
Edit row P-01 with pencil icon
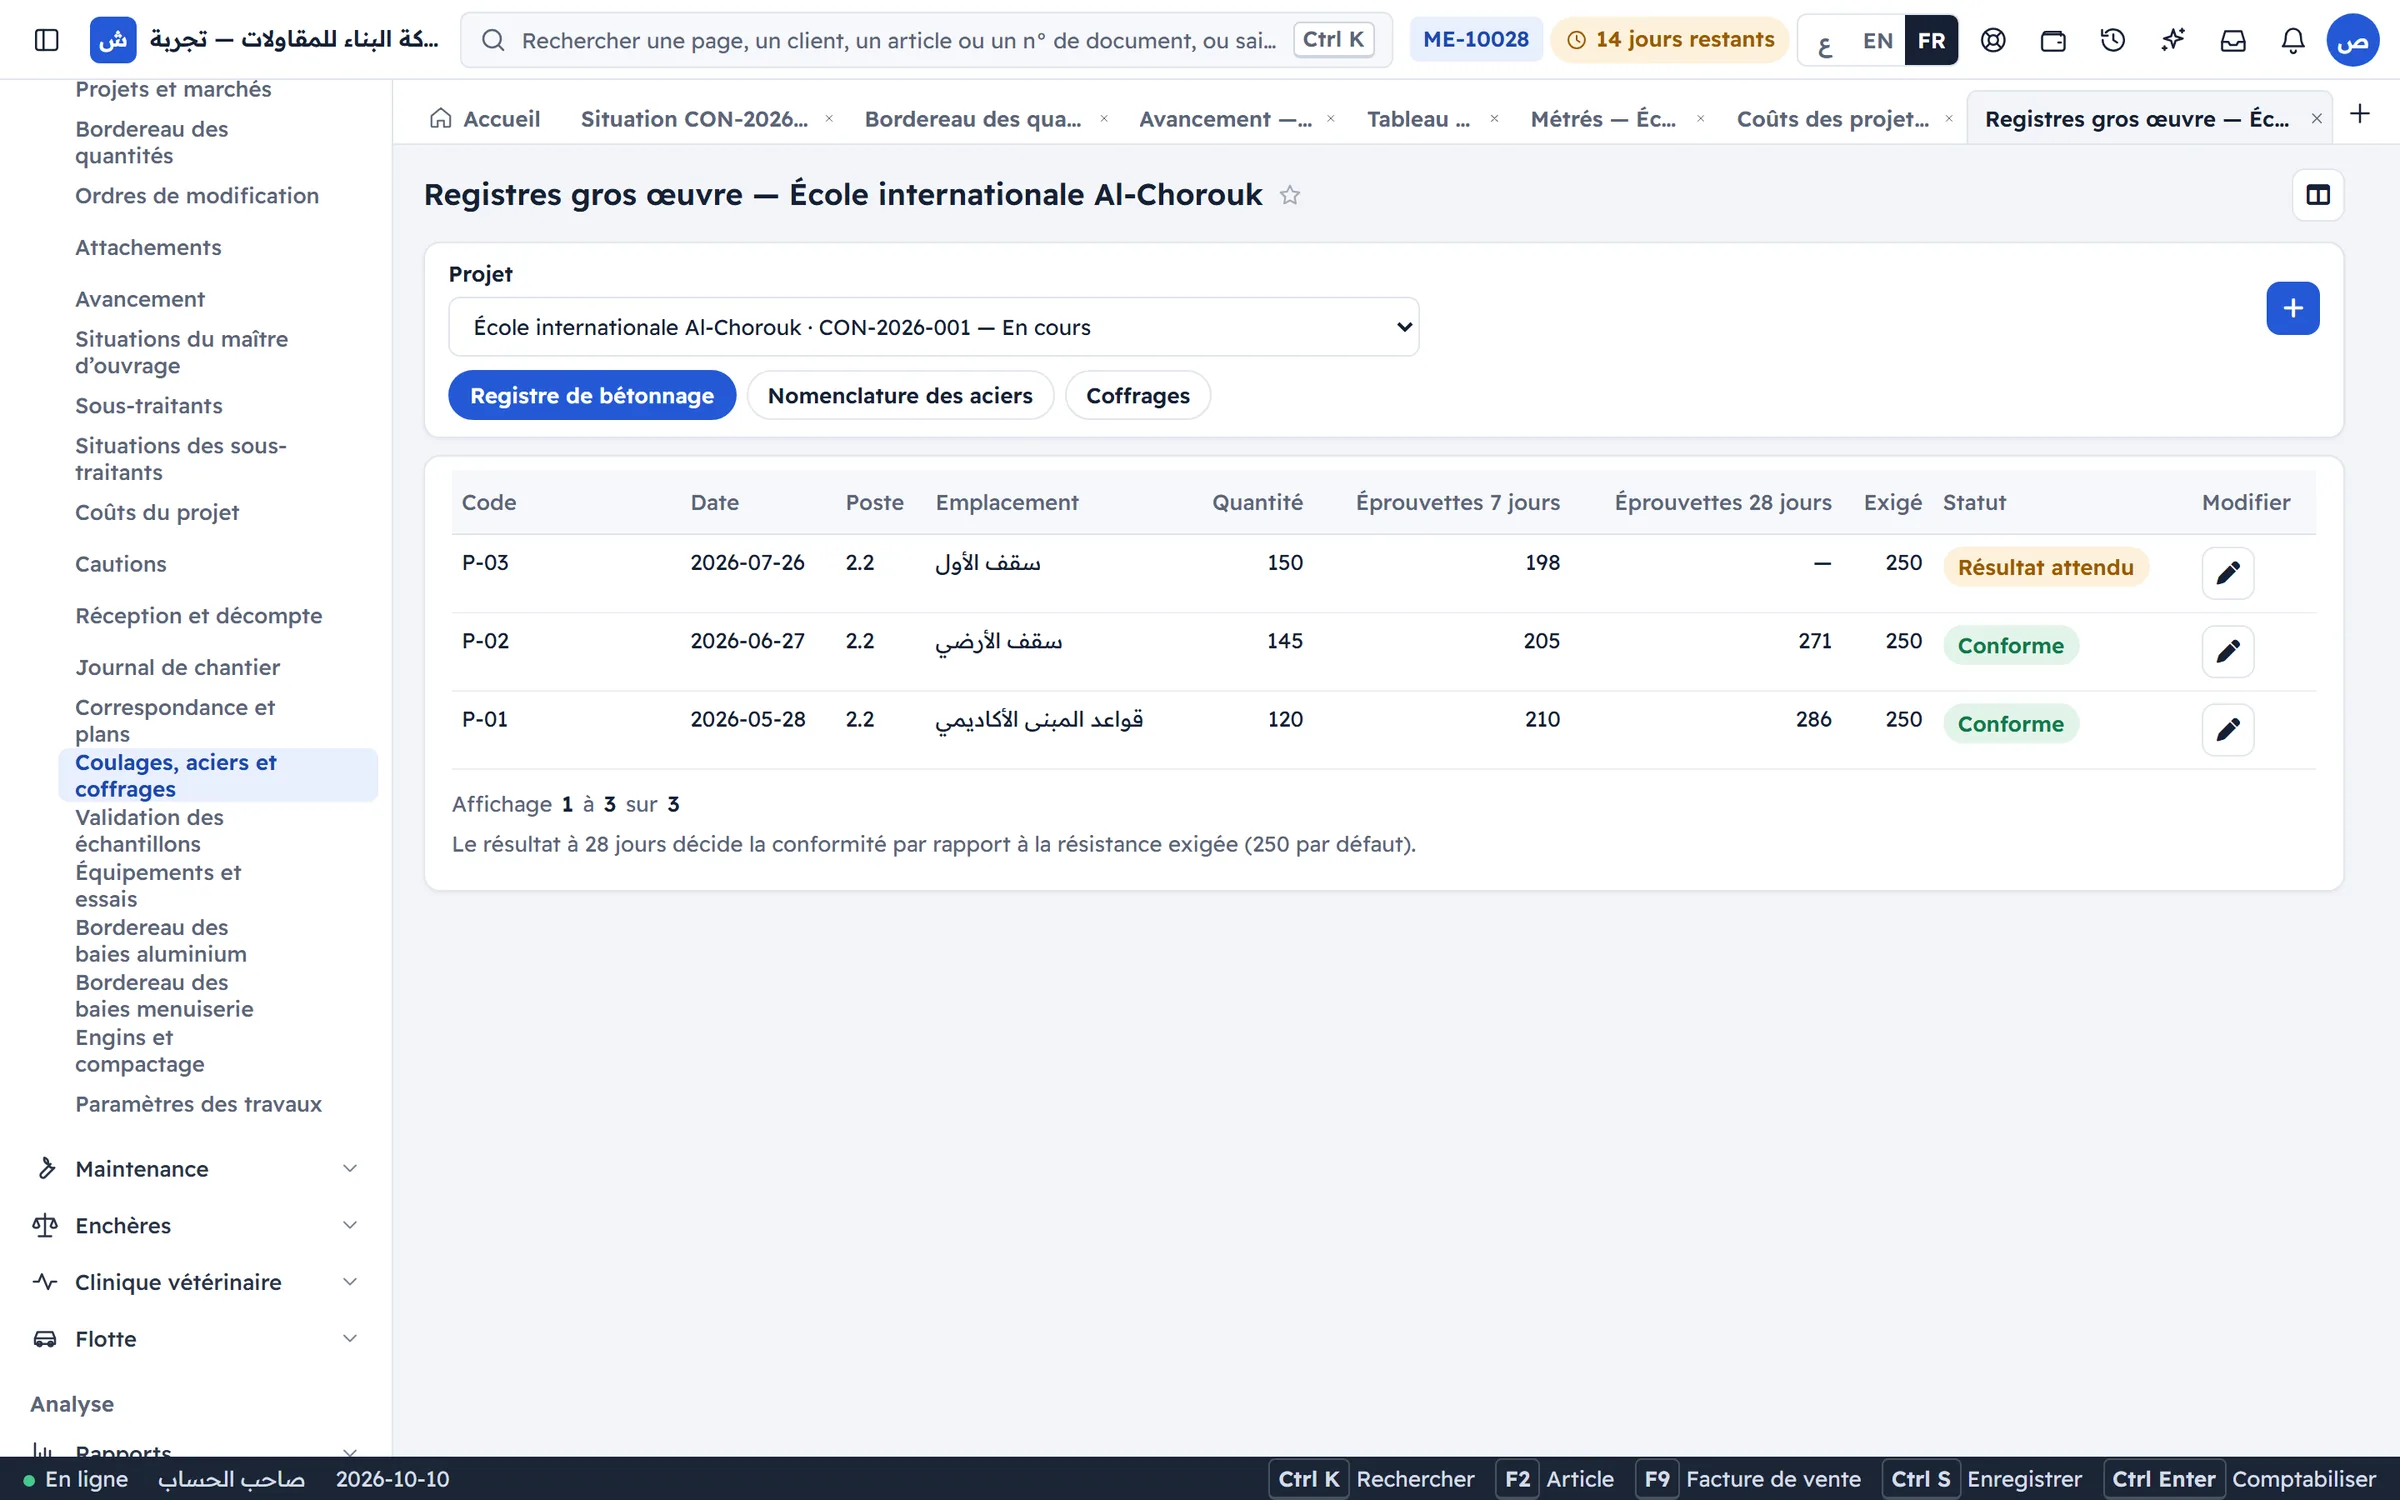[x=2228, y=729]
